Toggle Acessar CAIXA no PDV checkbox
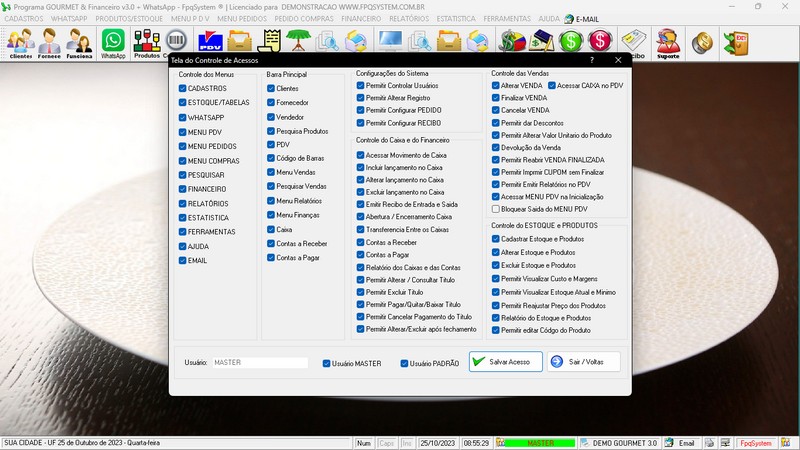The width and height of the screenshot is (800, 450). 552,86
